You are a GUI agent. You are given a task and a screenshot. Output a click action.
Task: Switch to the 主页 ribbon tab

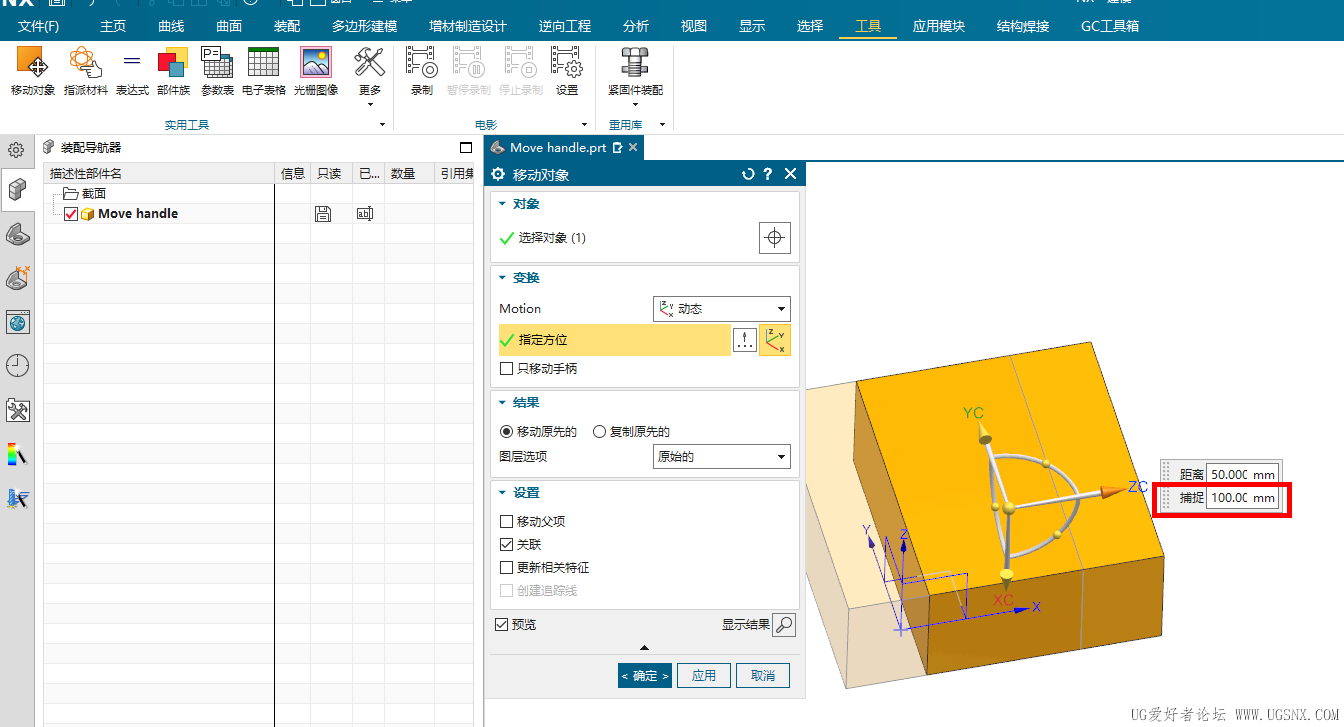(x=113, y=26)
